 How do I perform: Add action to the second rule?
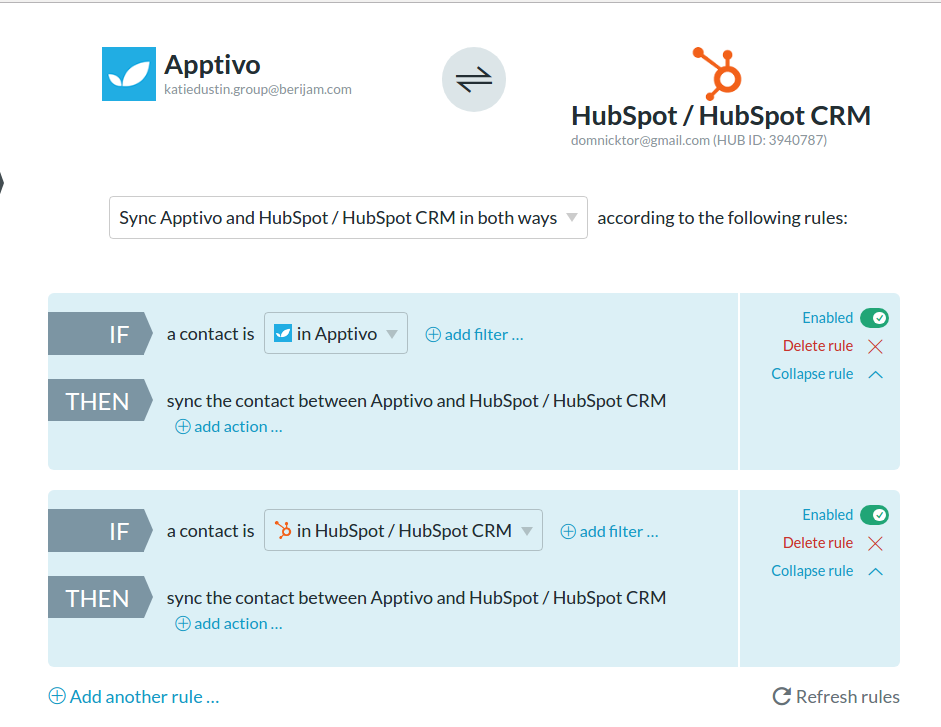[229, 623]
